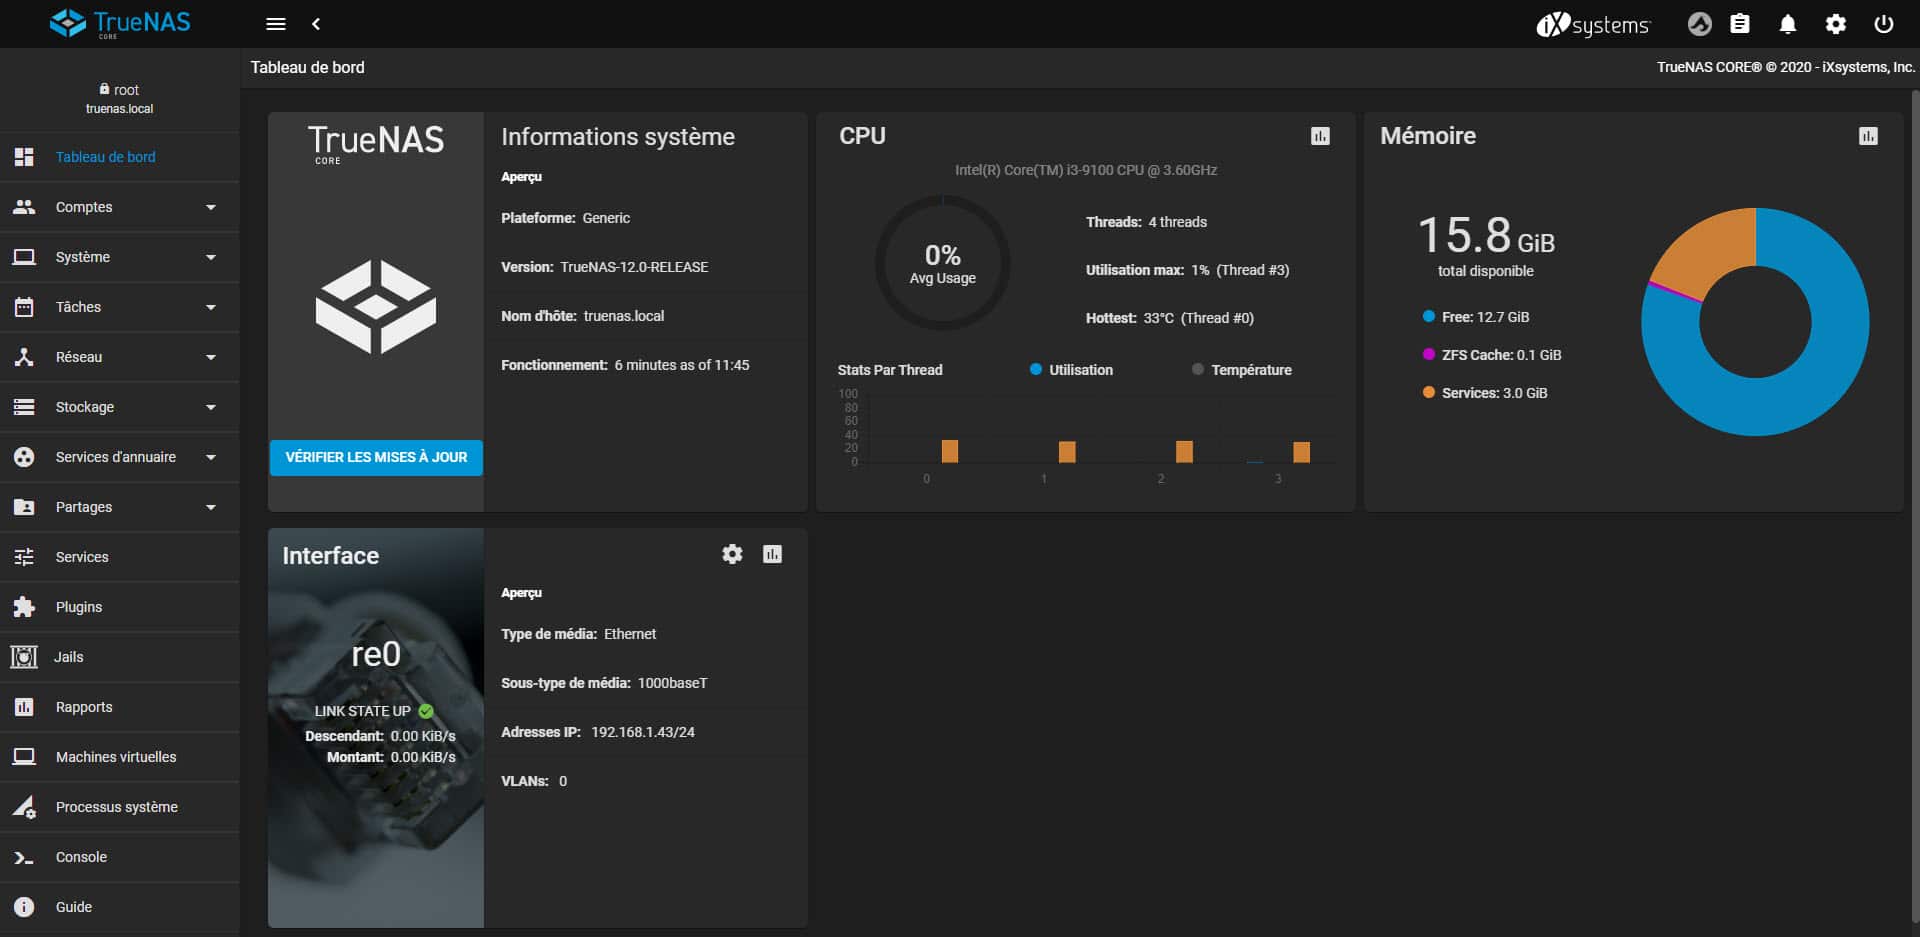Collapse sidebar with back chevron icon
Image resolution: width=1920 pixels, height=937 pixels.
[316, 24]
